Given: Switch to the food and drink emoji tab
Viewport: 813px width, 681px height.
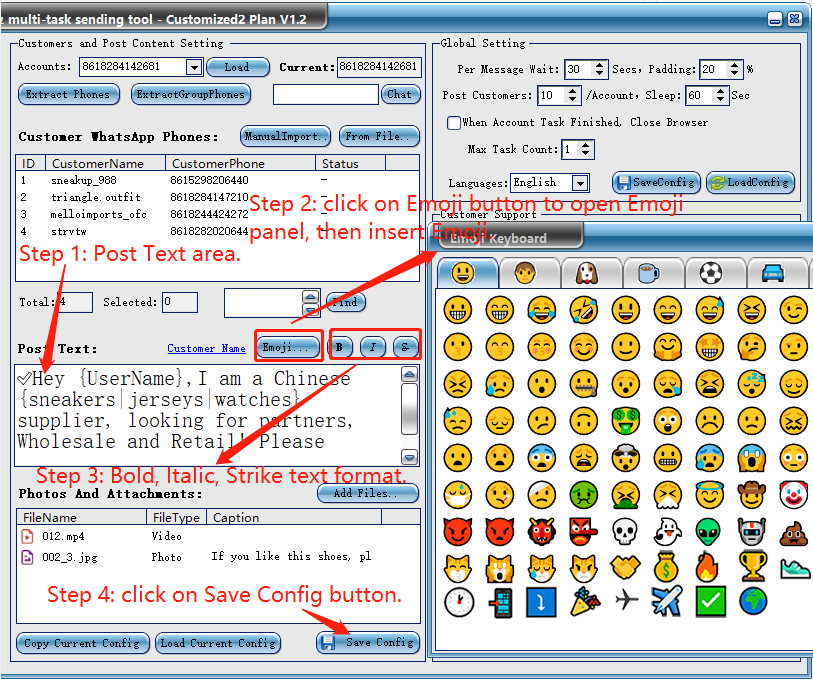Looking at the screenshot, I should (x=653, y=273).
